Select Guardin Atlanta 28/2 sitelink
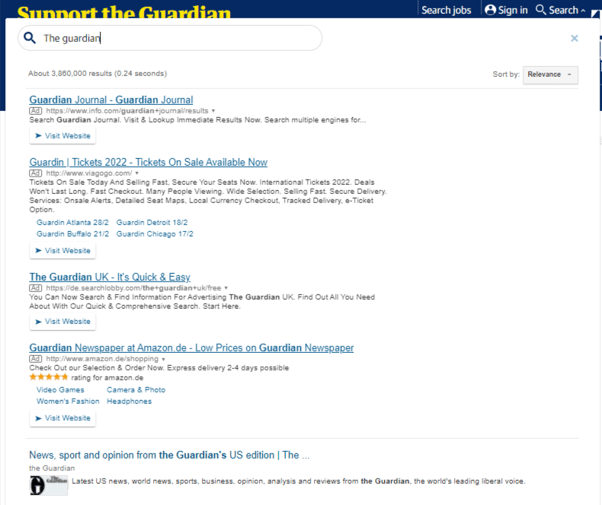The height and width of the screenshot is (505, 602). tap(71, 222)
